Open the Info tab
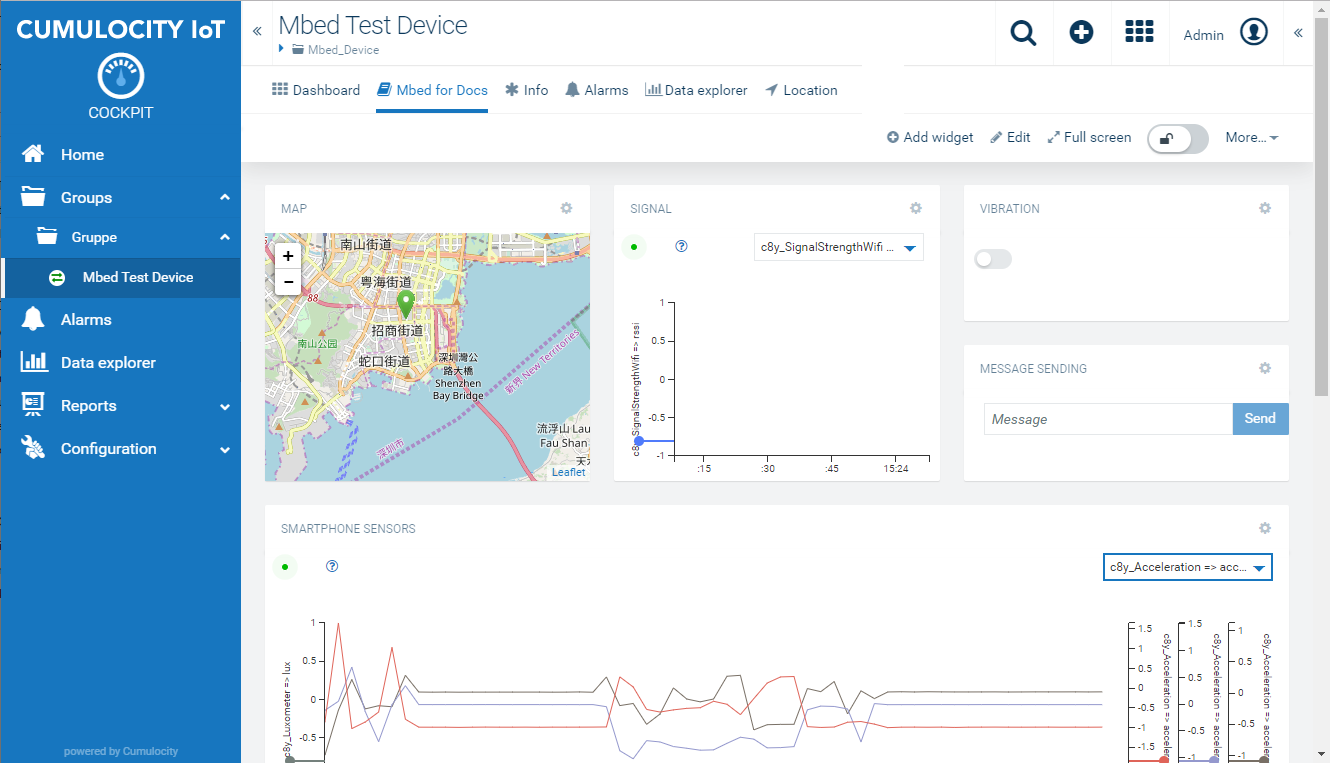Viewport: 1330px width, 763px height. pyautogui.click(x=526, y=90)
